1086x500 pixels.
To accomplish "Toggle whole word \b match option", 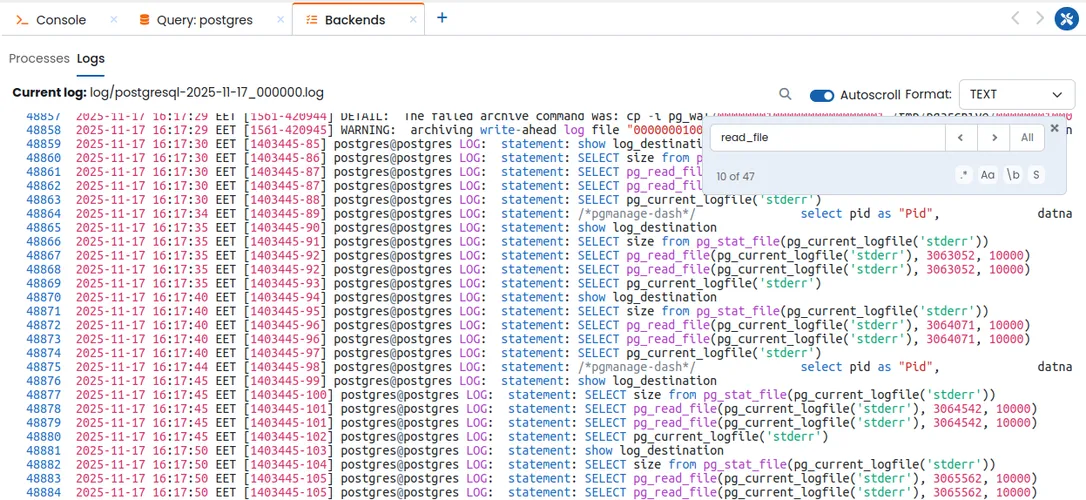I will tap(1013, 175).
